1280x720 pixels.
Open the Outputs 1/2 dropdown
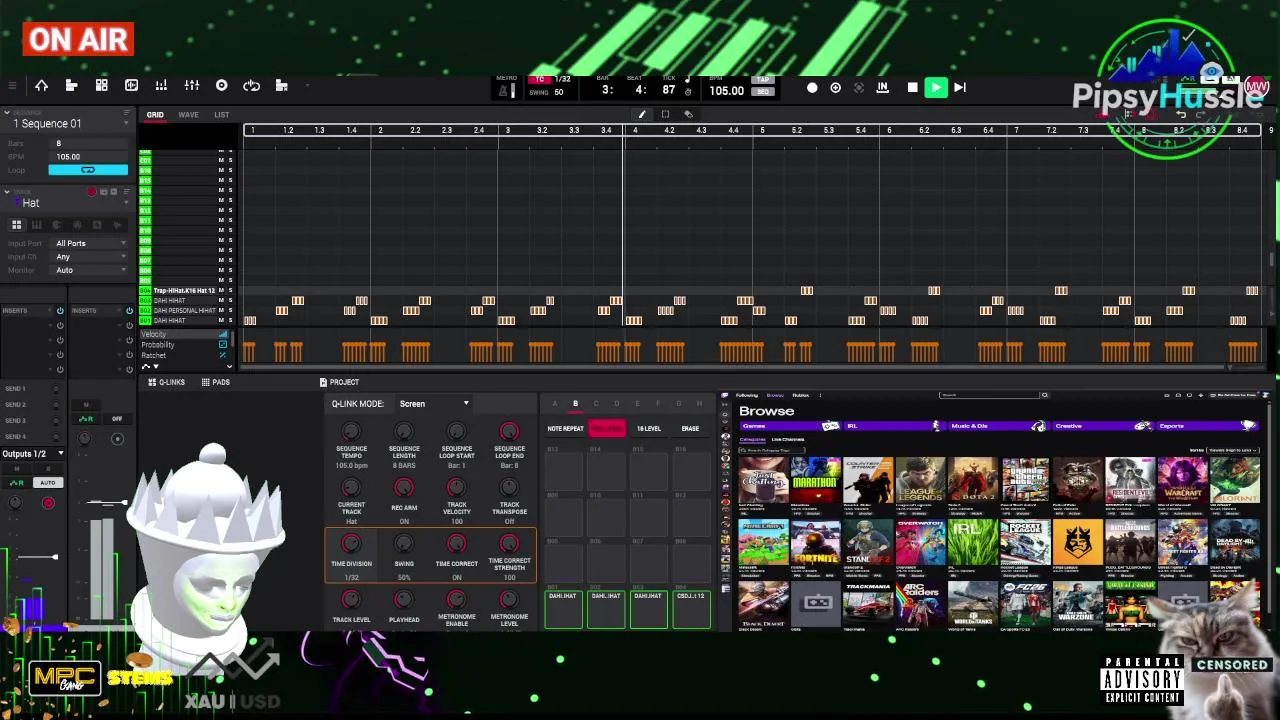coord(33,454)
